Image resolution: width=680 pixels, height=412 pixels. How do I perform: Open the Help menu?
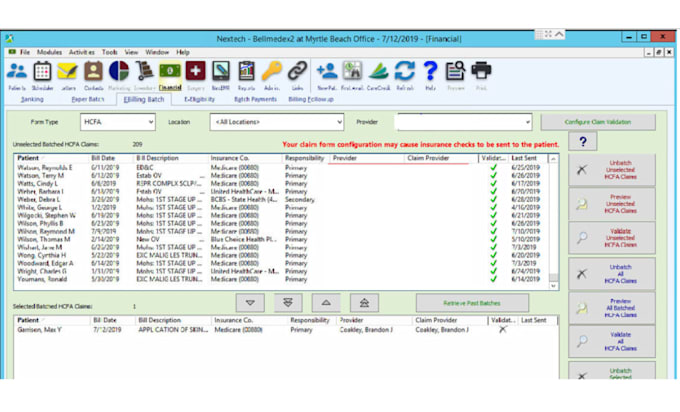click(183, 52)
